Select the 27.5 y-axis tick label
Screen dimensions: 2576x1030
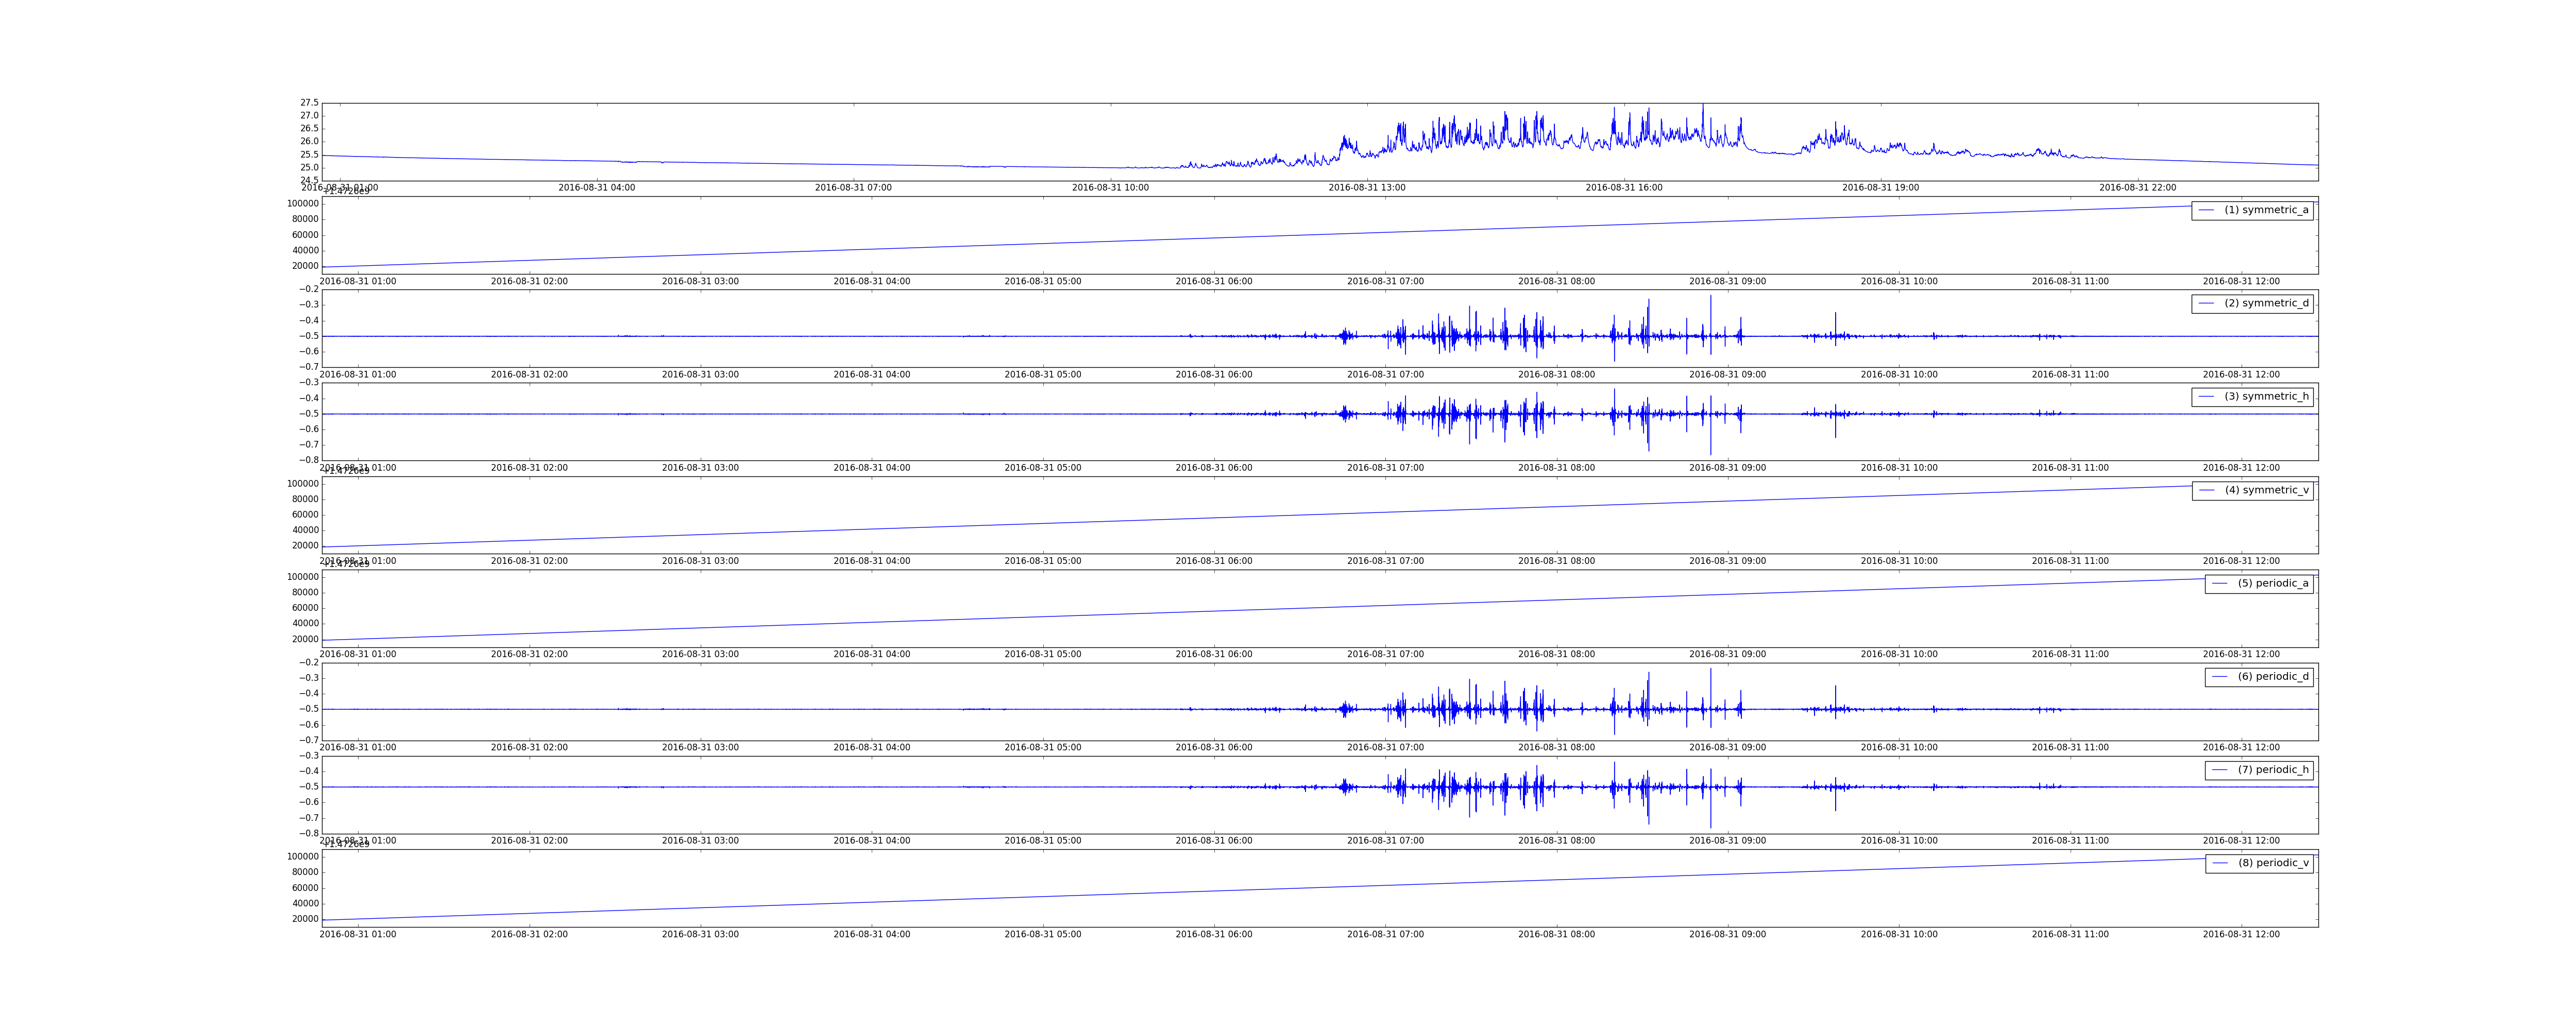pos(309,103)
